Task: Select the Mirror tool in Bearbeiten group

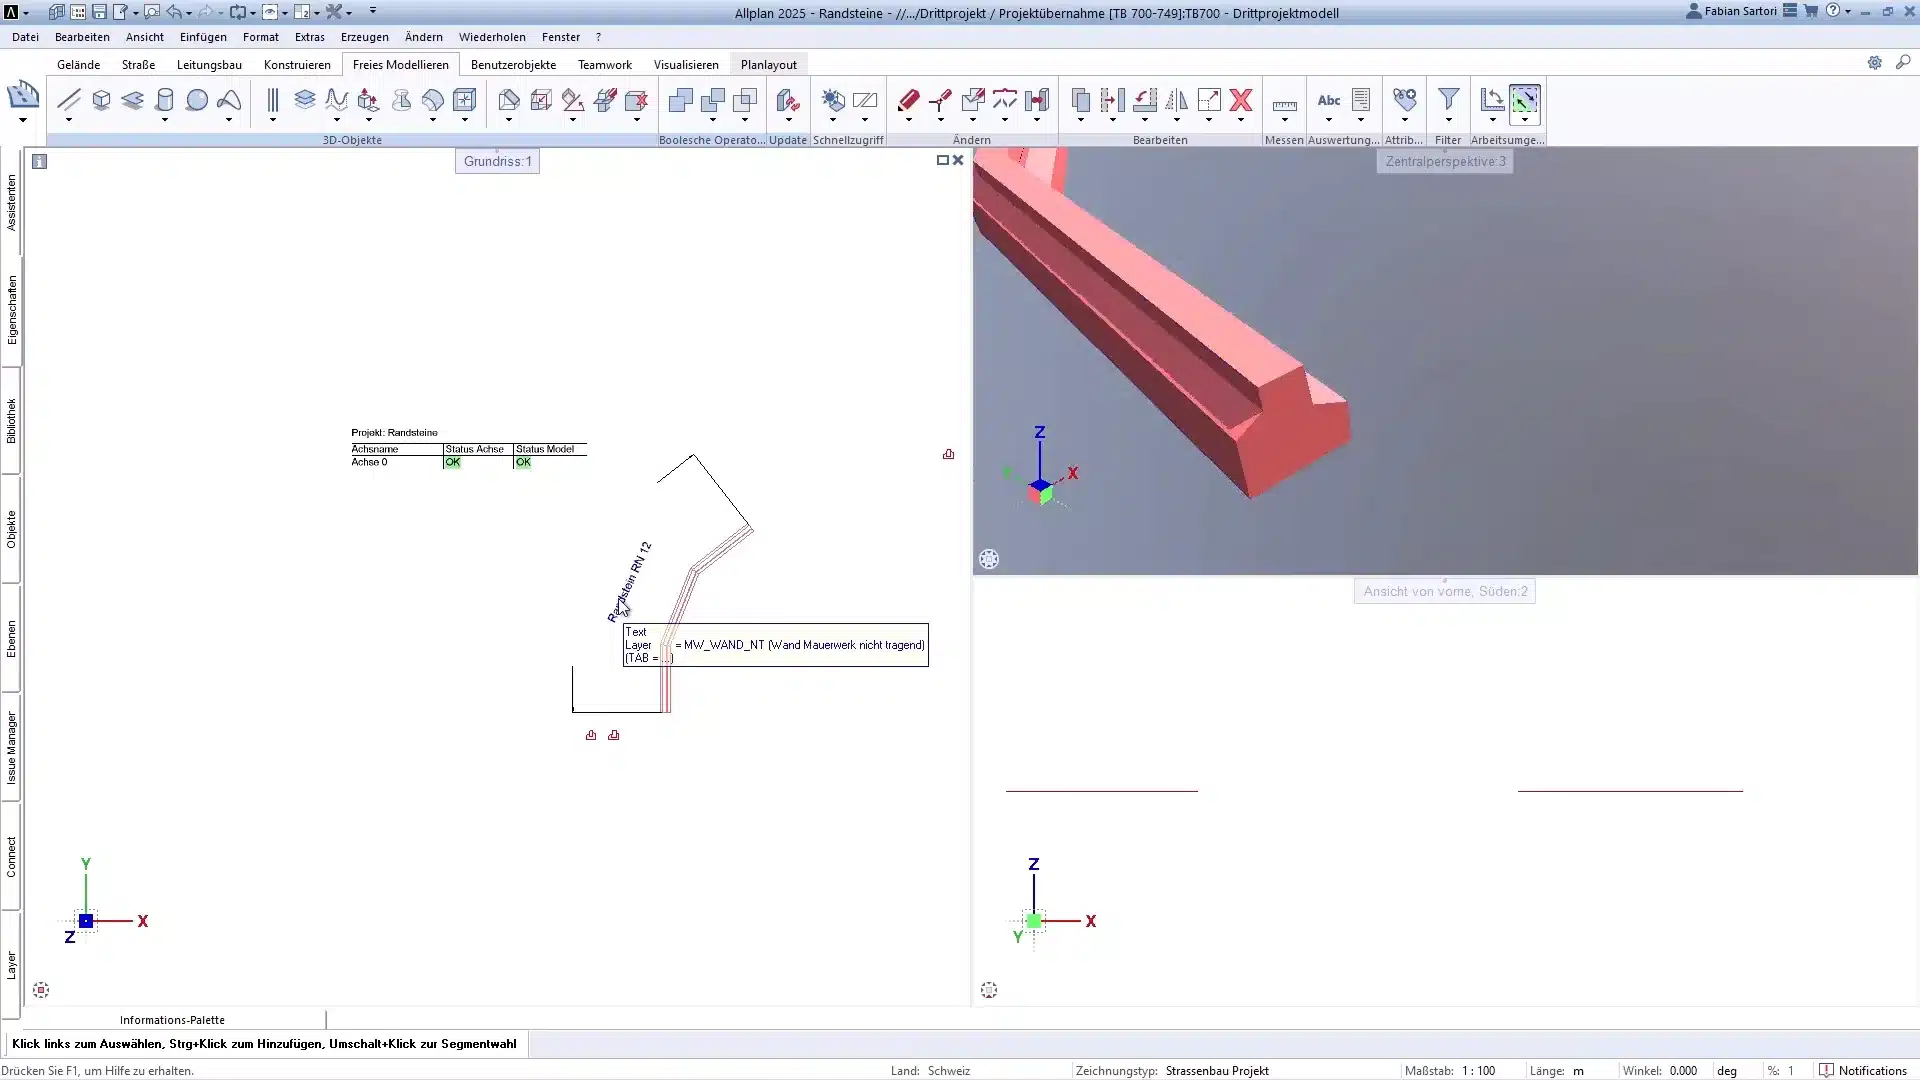Action: pyautogui.click(x=1177, y=100)
